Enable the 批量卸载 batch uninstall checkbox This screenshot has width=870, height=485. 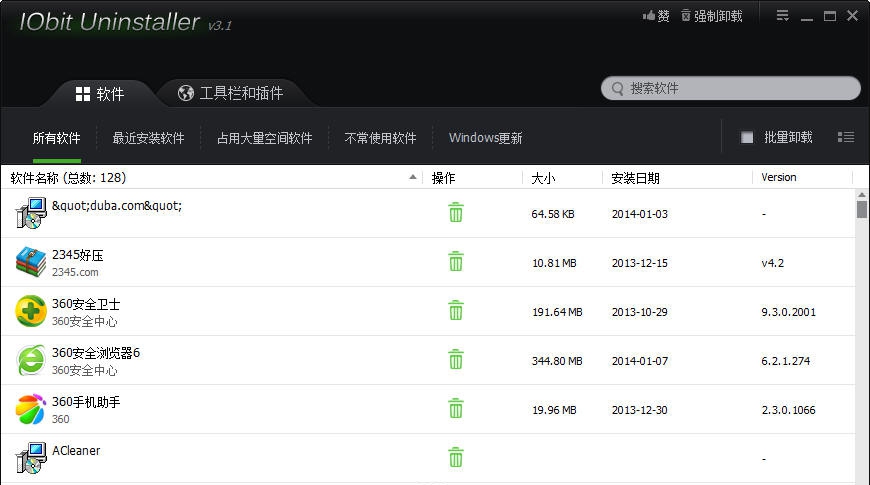[747, 137]
